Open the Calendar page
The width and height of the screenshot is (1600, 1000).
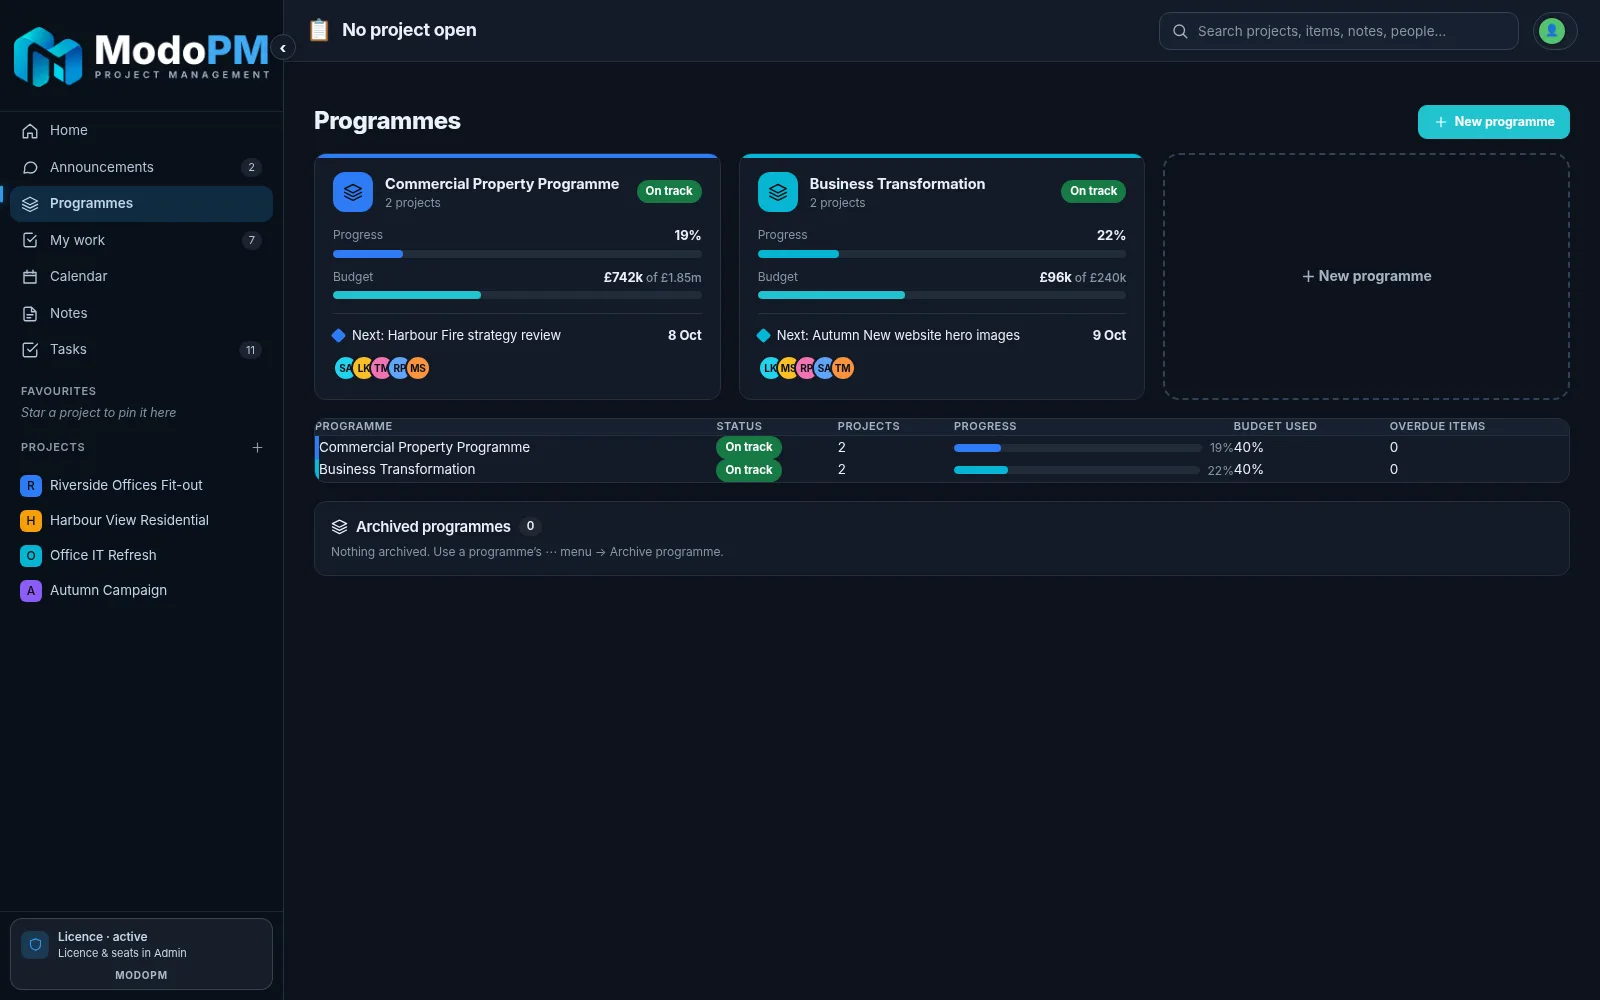point(141,276)
